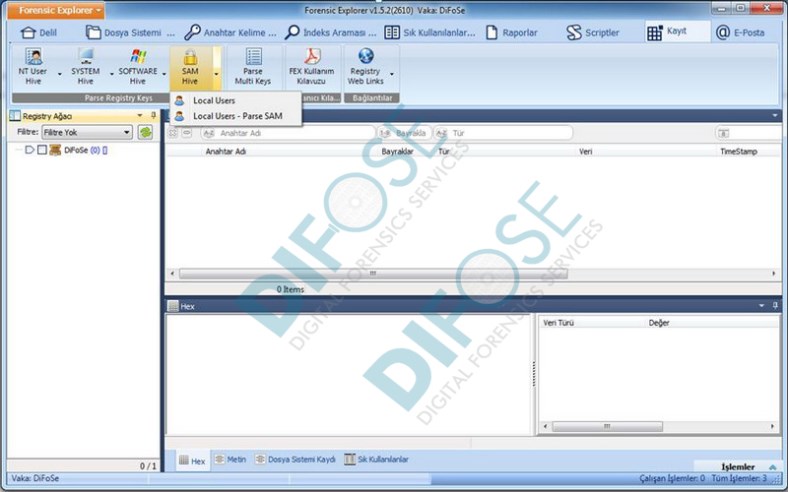788x492 pixels.
Task: Click the horizontal scrollbar in key list
Action: pos(370,272)
